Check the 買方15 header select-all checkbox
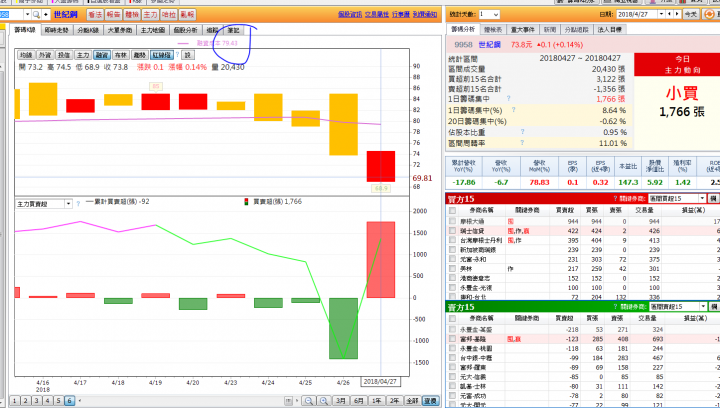Viewport: 720px width, 408px height. click(x=453, y=210)
